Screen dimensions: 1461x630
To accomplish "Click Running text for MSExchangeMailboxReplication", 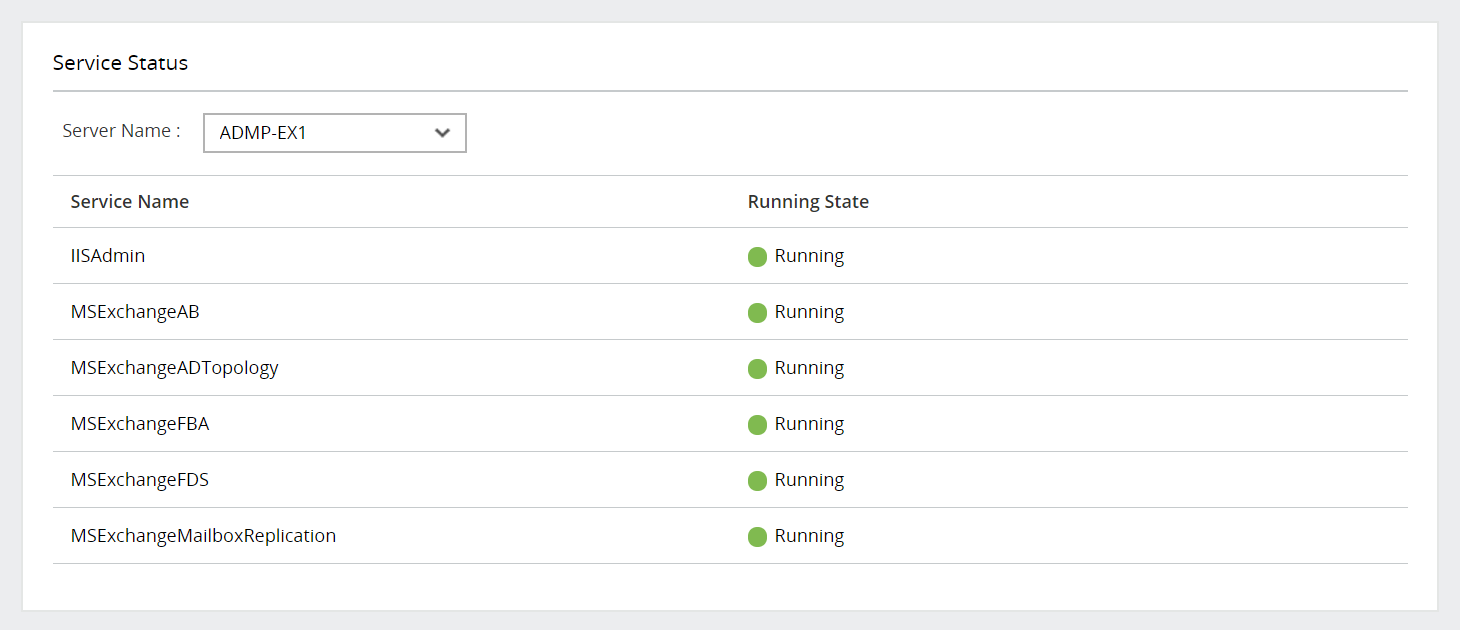I will (809, 536).
